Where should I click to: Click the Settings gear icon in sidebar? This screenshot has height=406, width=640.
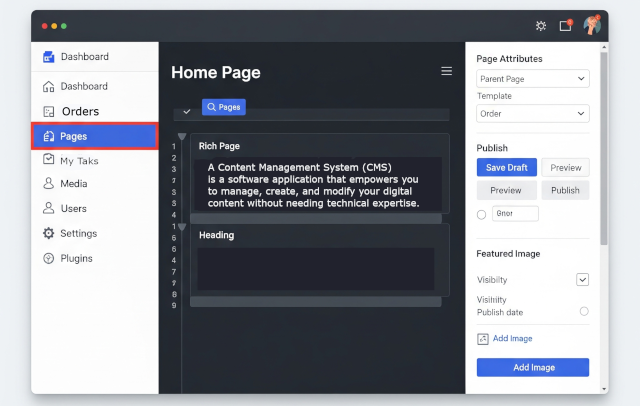48,233
